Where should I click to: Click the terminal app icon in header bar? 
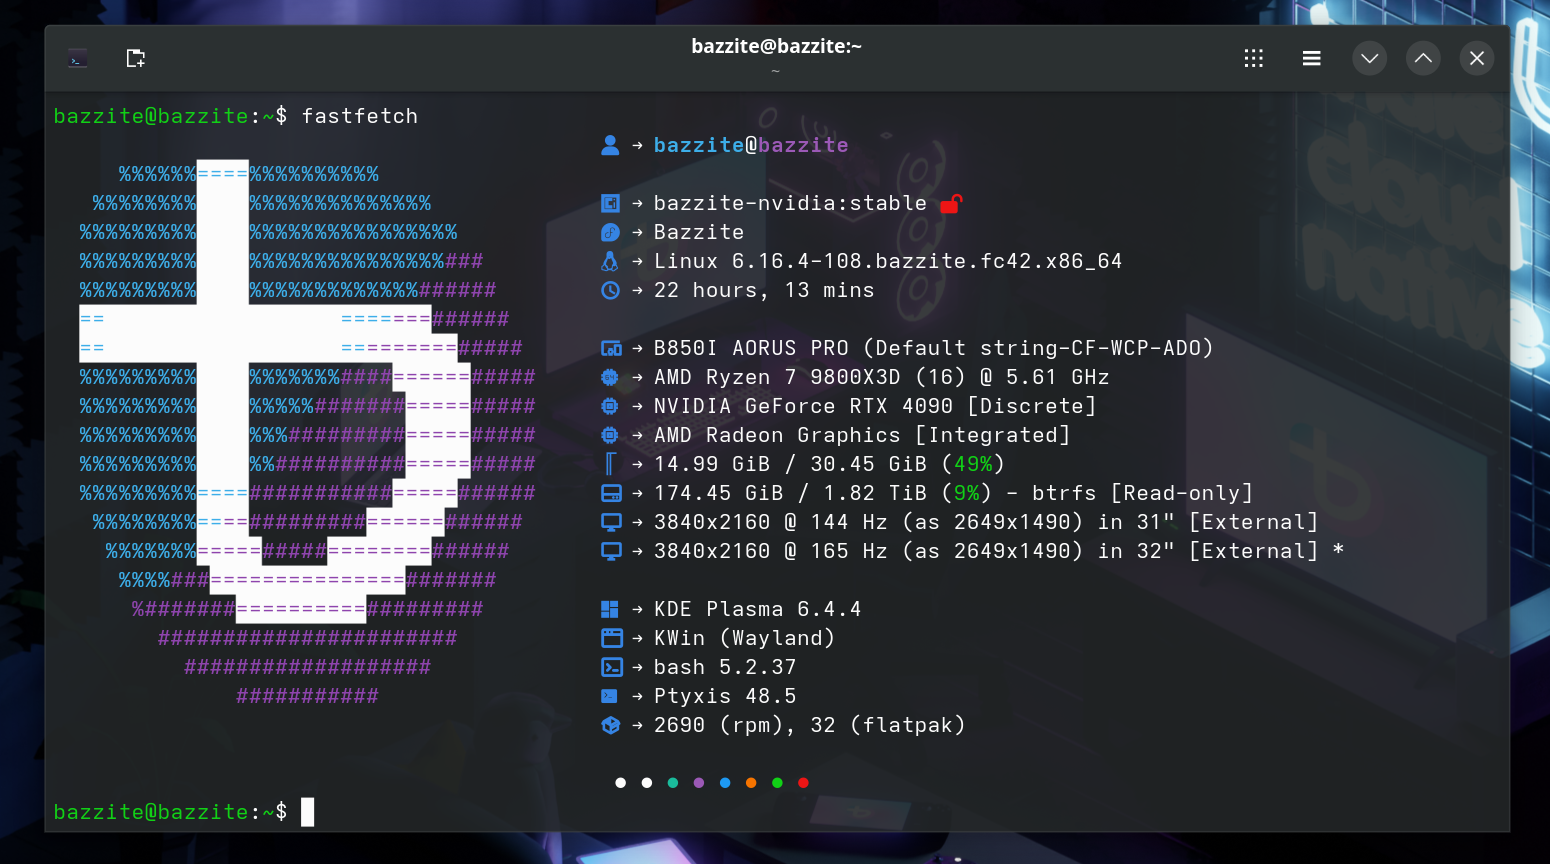(78, 59)
